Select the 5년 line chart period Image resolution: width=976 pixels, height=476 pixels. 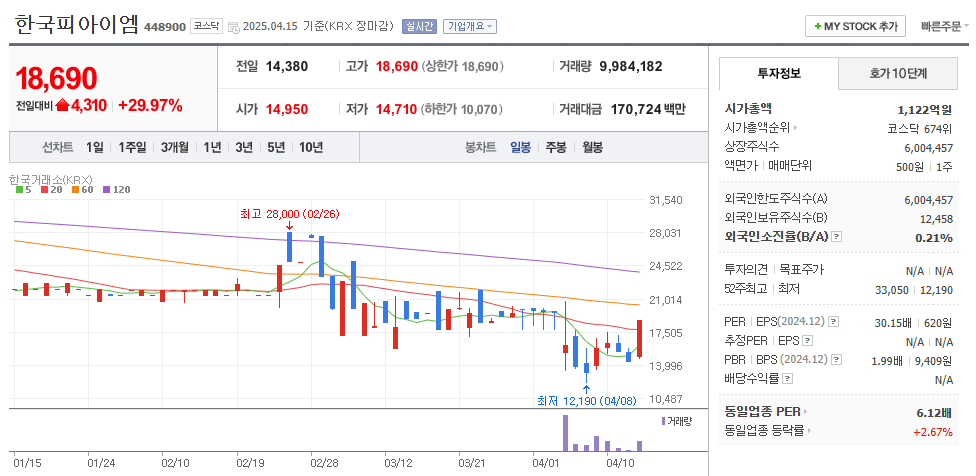pos(276,147)
